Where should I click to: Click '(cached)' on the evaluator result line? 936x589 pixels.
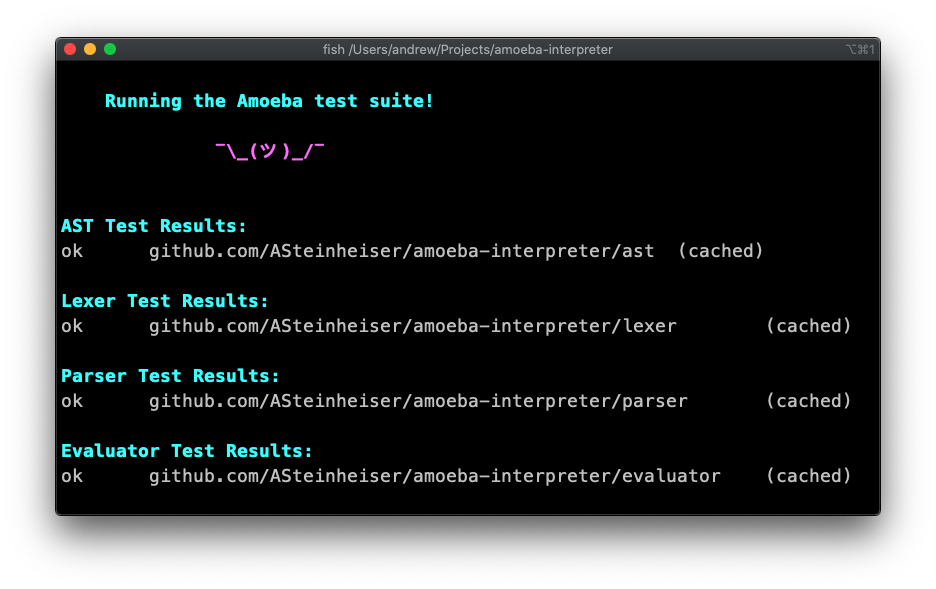808,476
